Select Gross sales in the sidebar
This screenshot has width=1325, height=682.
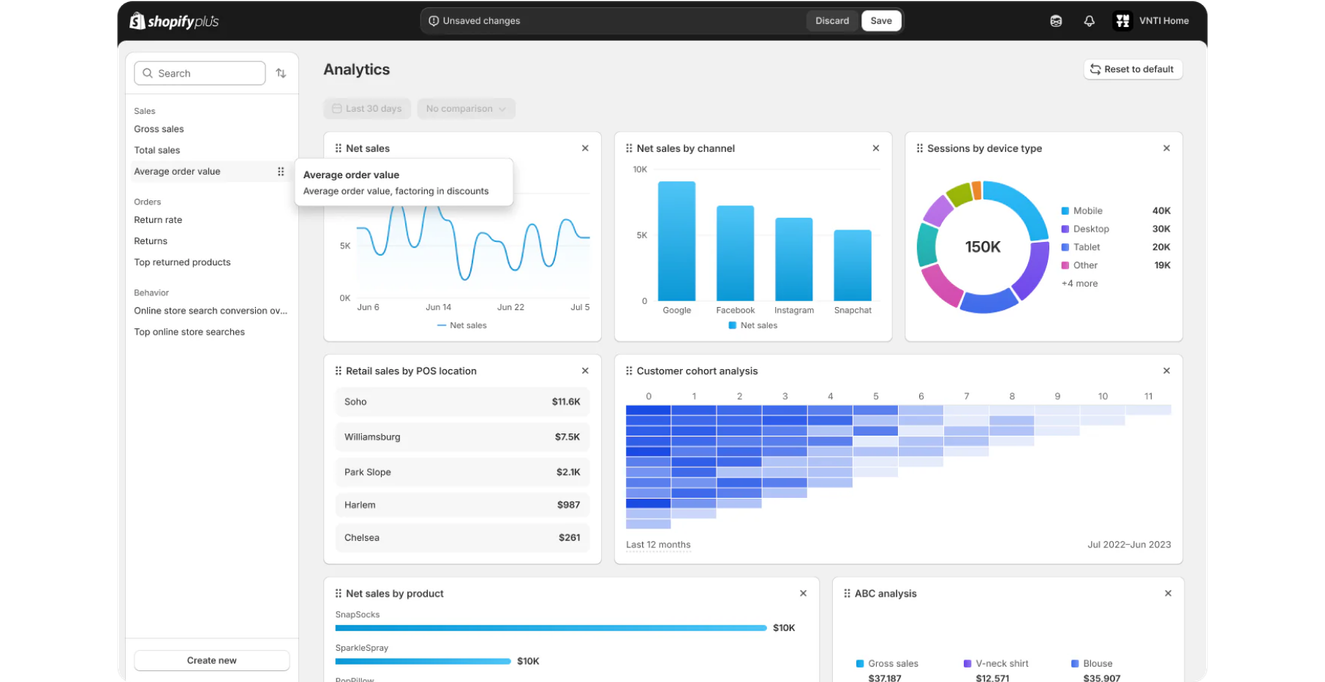(x=159, y=129)
